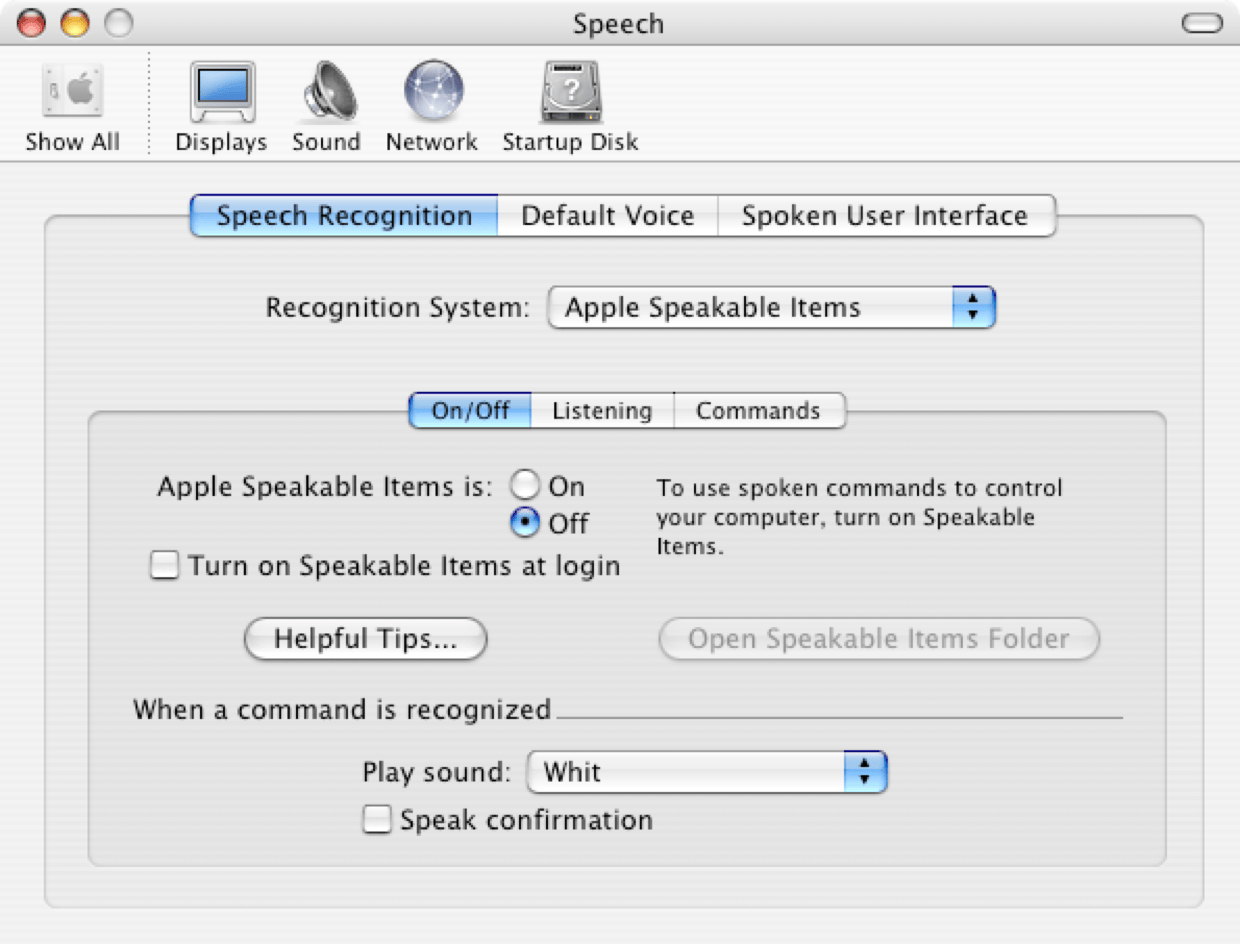The width and height of the screenshot is (1240, 944).
Task: Click the 'Apple Speakable Items is:' label
Action: (326, 487)
